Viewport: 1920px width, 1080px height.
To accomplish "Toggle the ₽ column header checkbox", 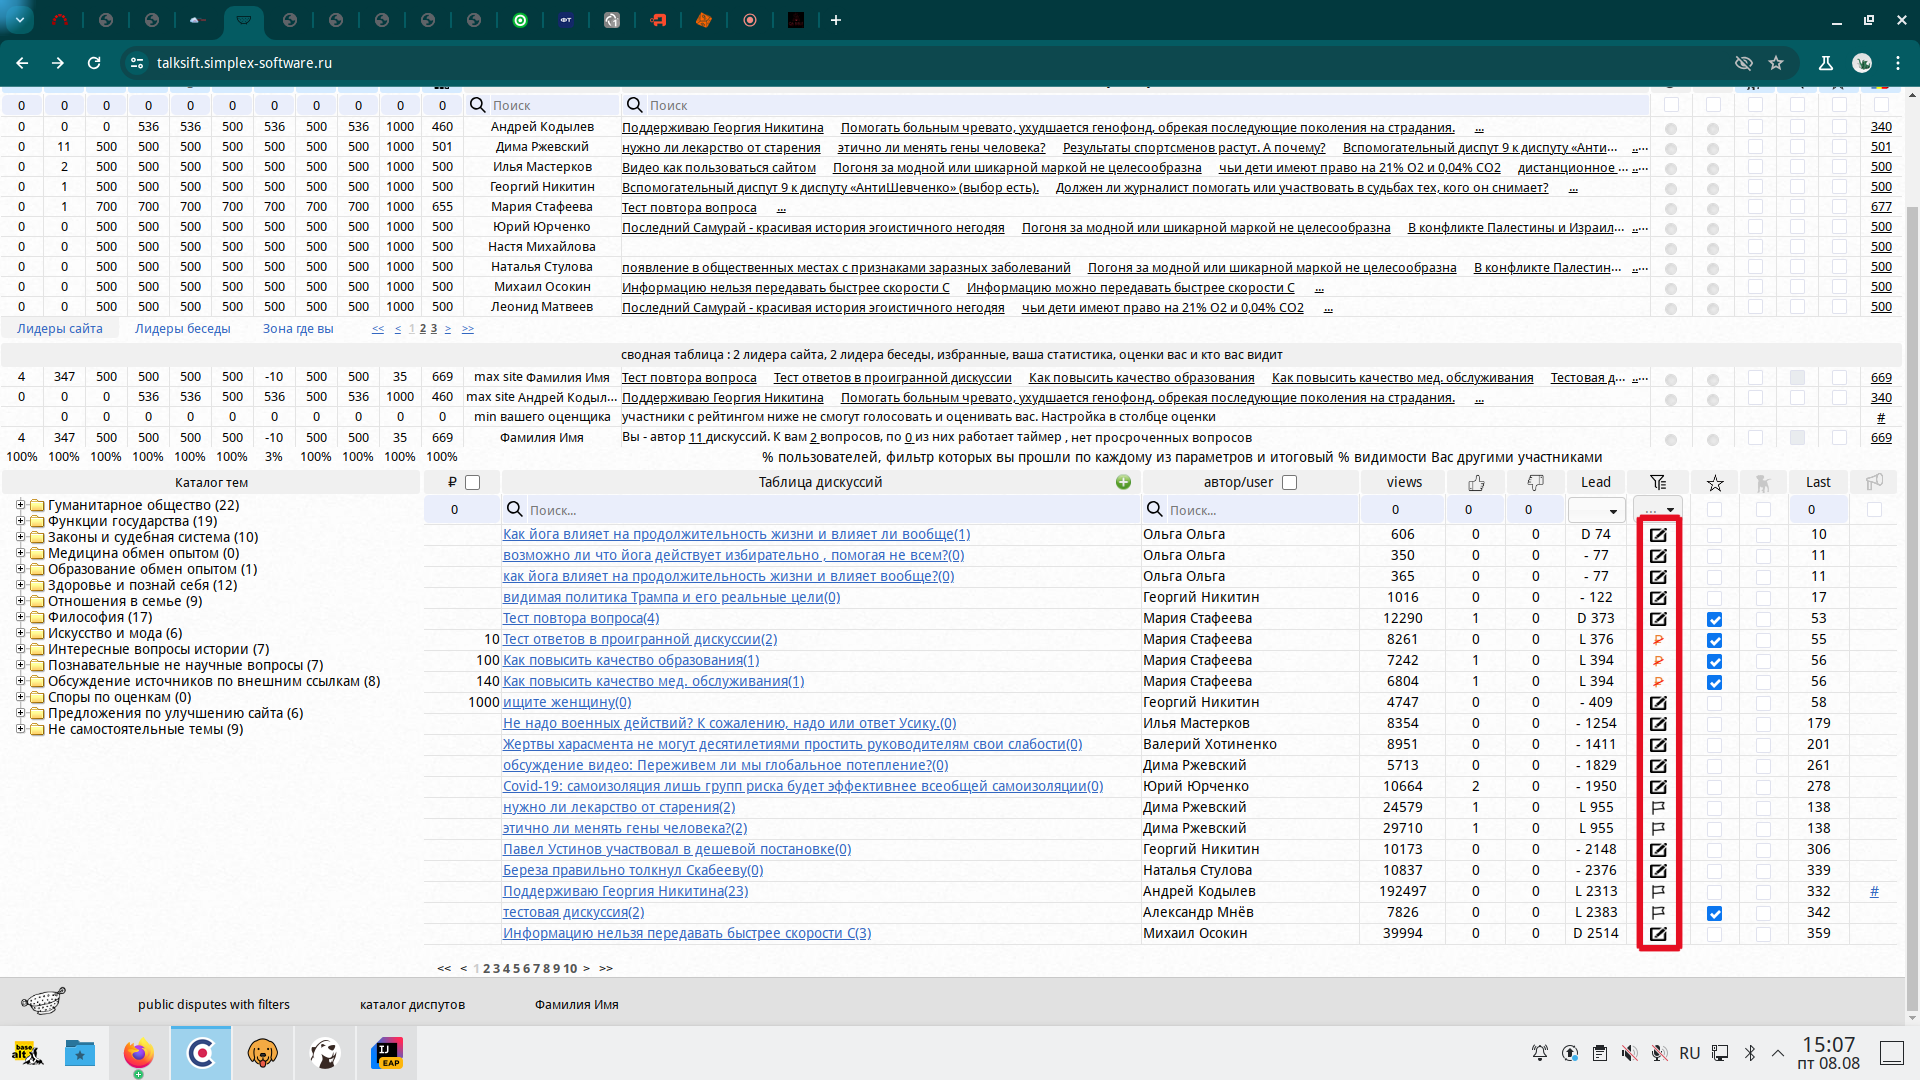I will click(473, 483).
